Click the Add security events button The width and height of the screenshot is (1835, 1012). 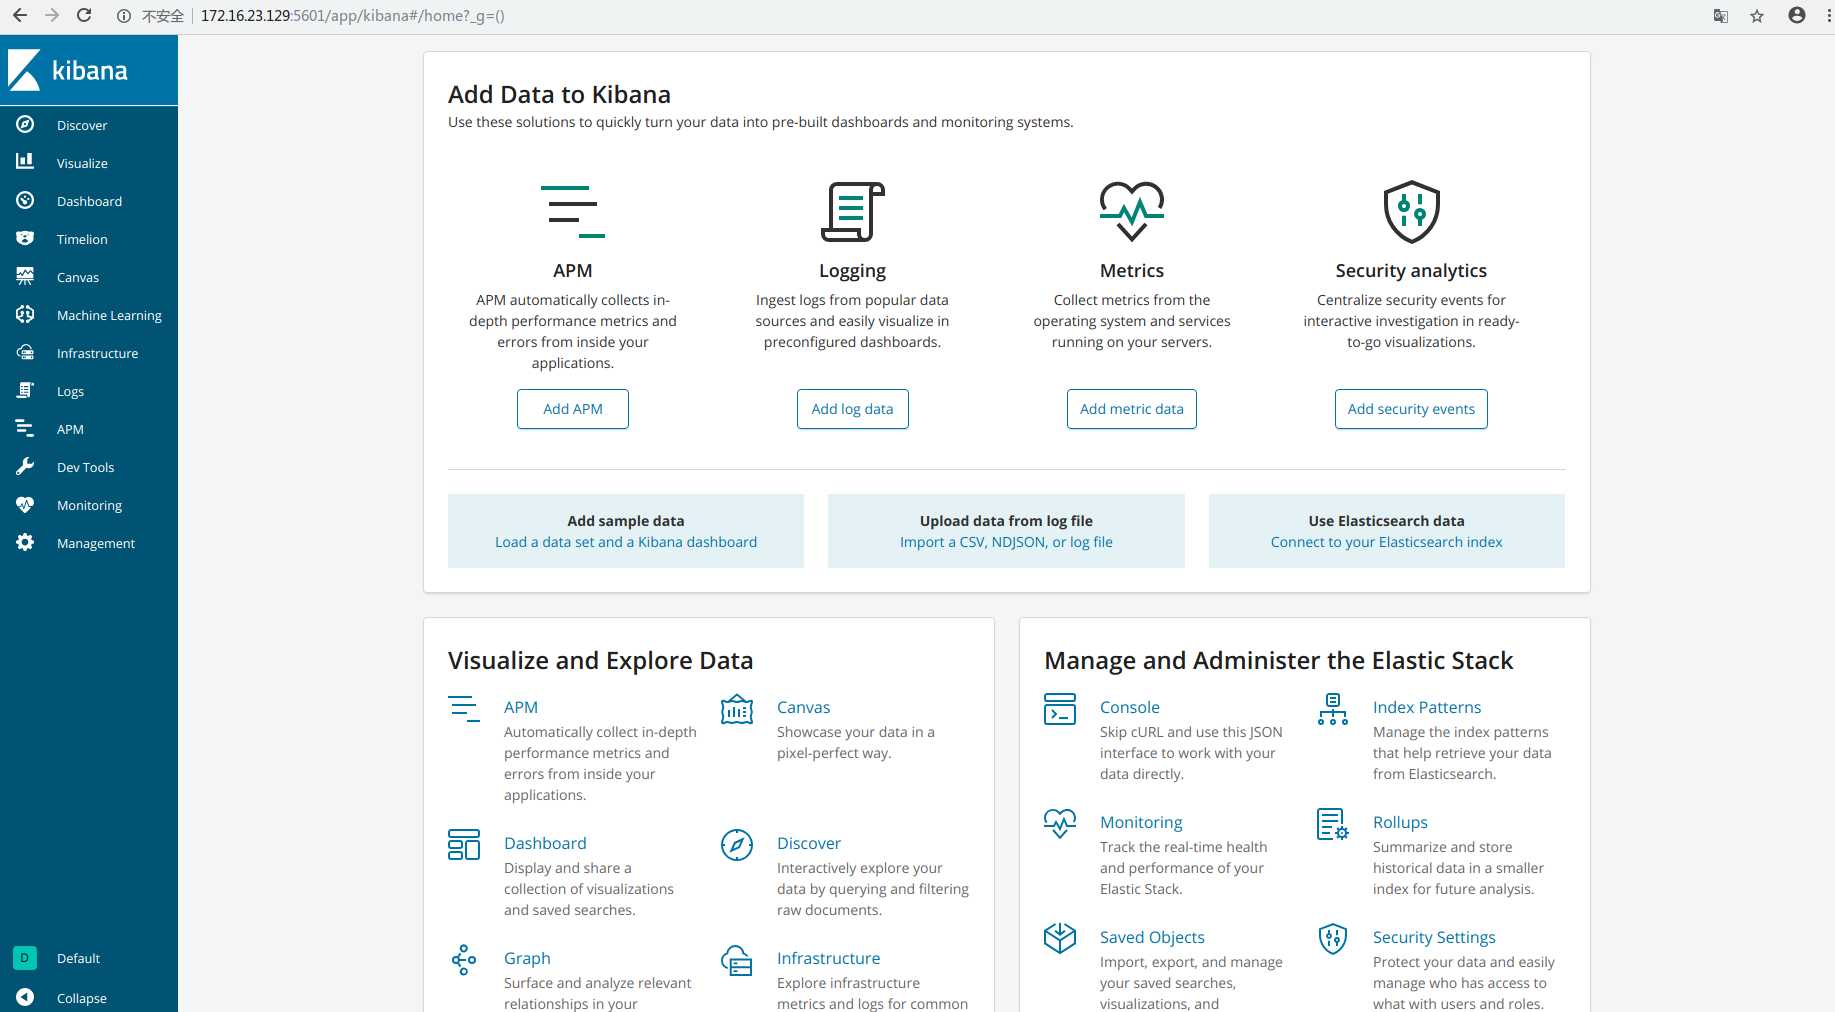1411,409
